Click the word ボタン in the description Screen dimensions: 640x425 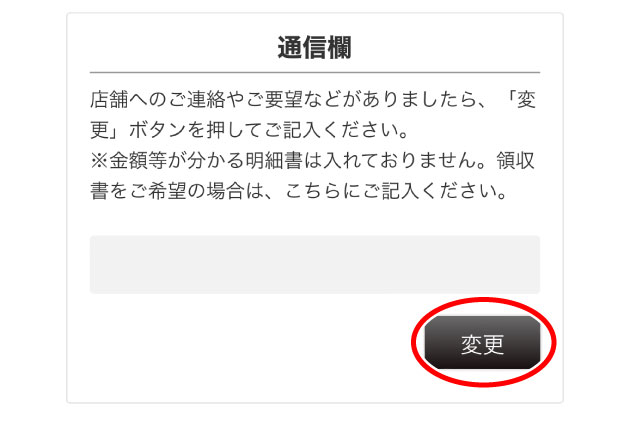click(x=157, y=130)
